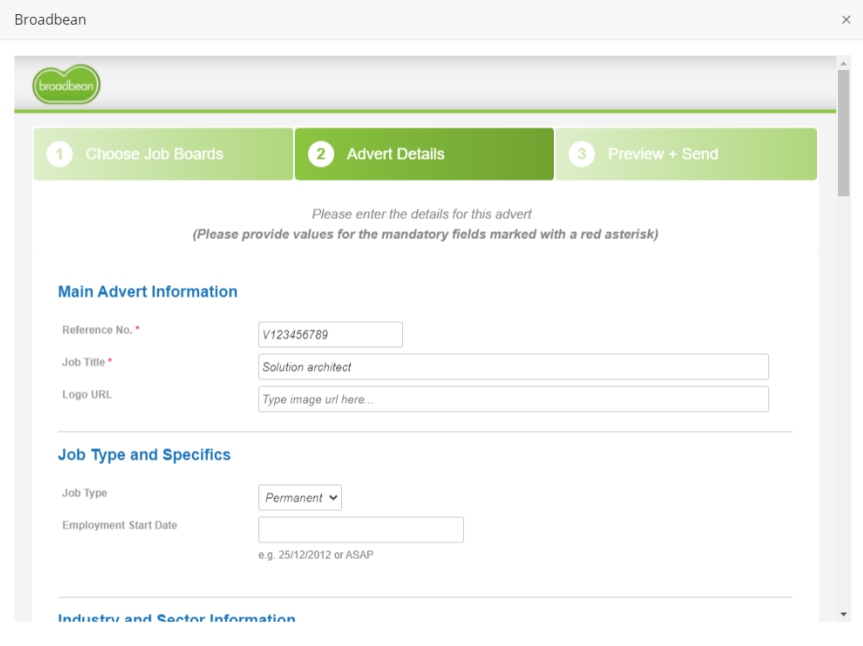
Task: Edit the Reference No. field
Action: [330, 335]
